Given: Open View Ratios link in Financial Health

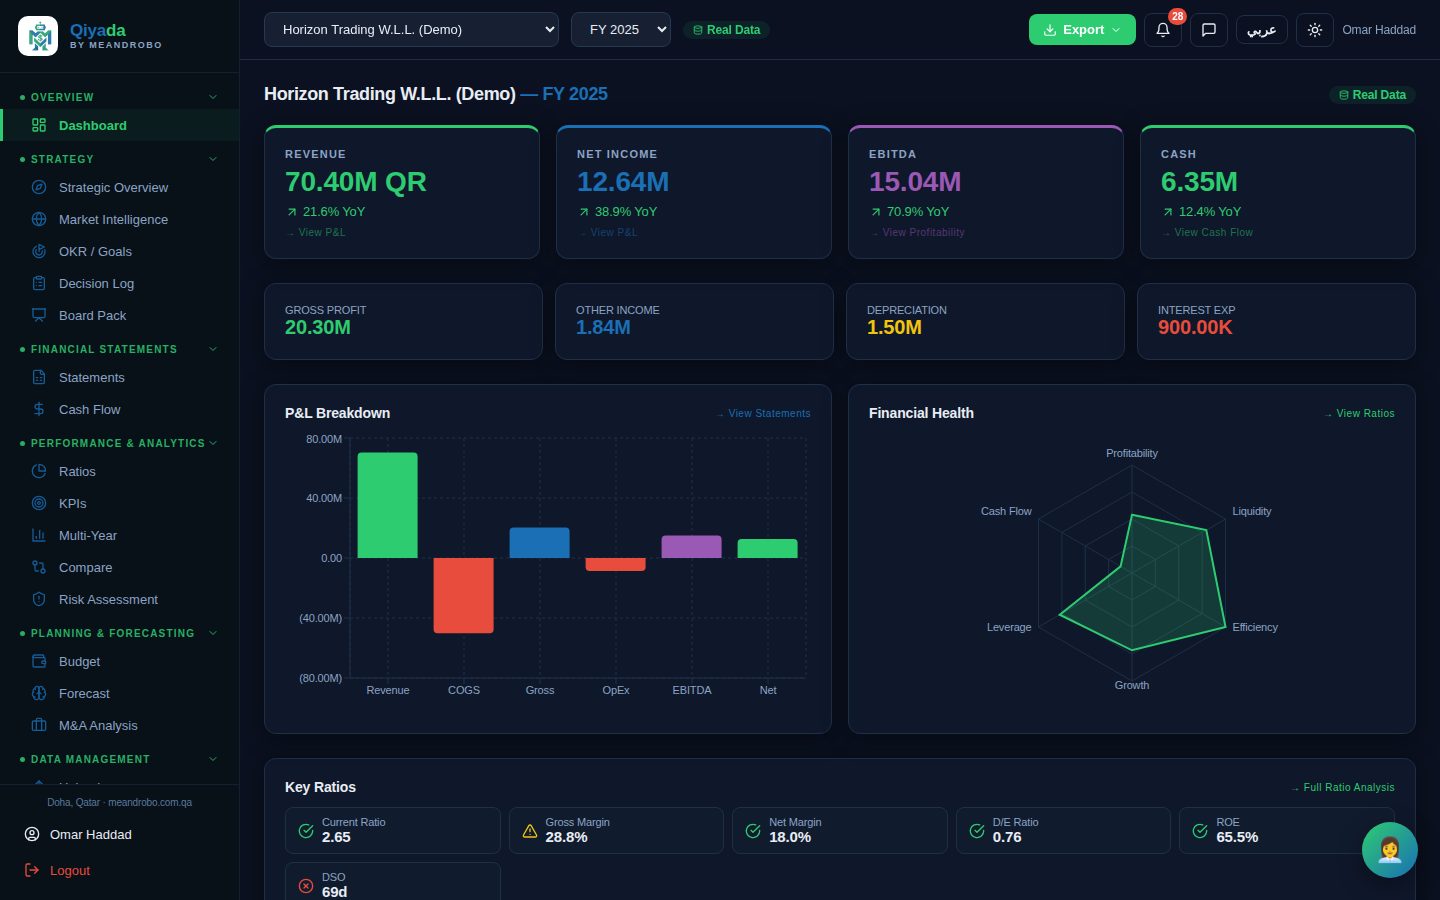Looking at the screenshot, I should coord(1360,413).
